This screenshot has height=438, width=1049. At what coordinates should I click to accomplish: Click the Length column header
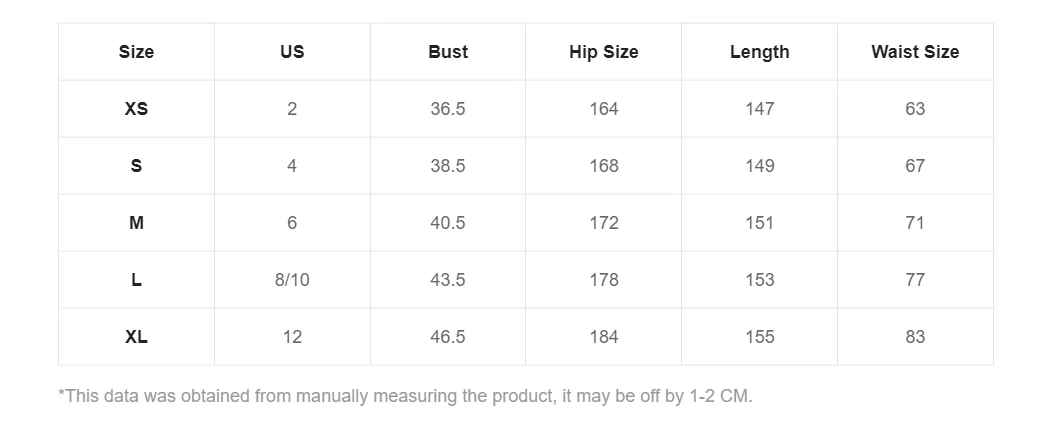click(x=759, y=52)
